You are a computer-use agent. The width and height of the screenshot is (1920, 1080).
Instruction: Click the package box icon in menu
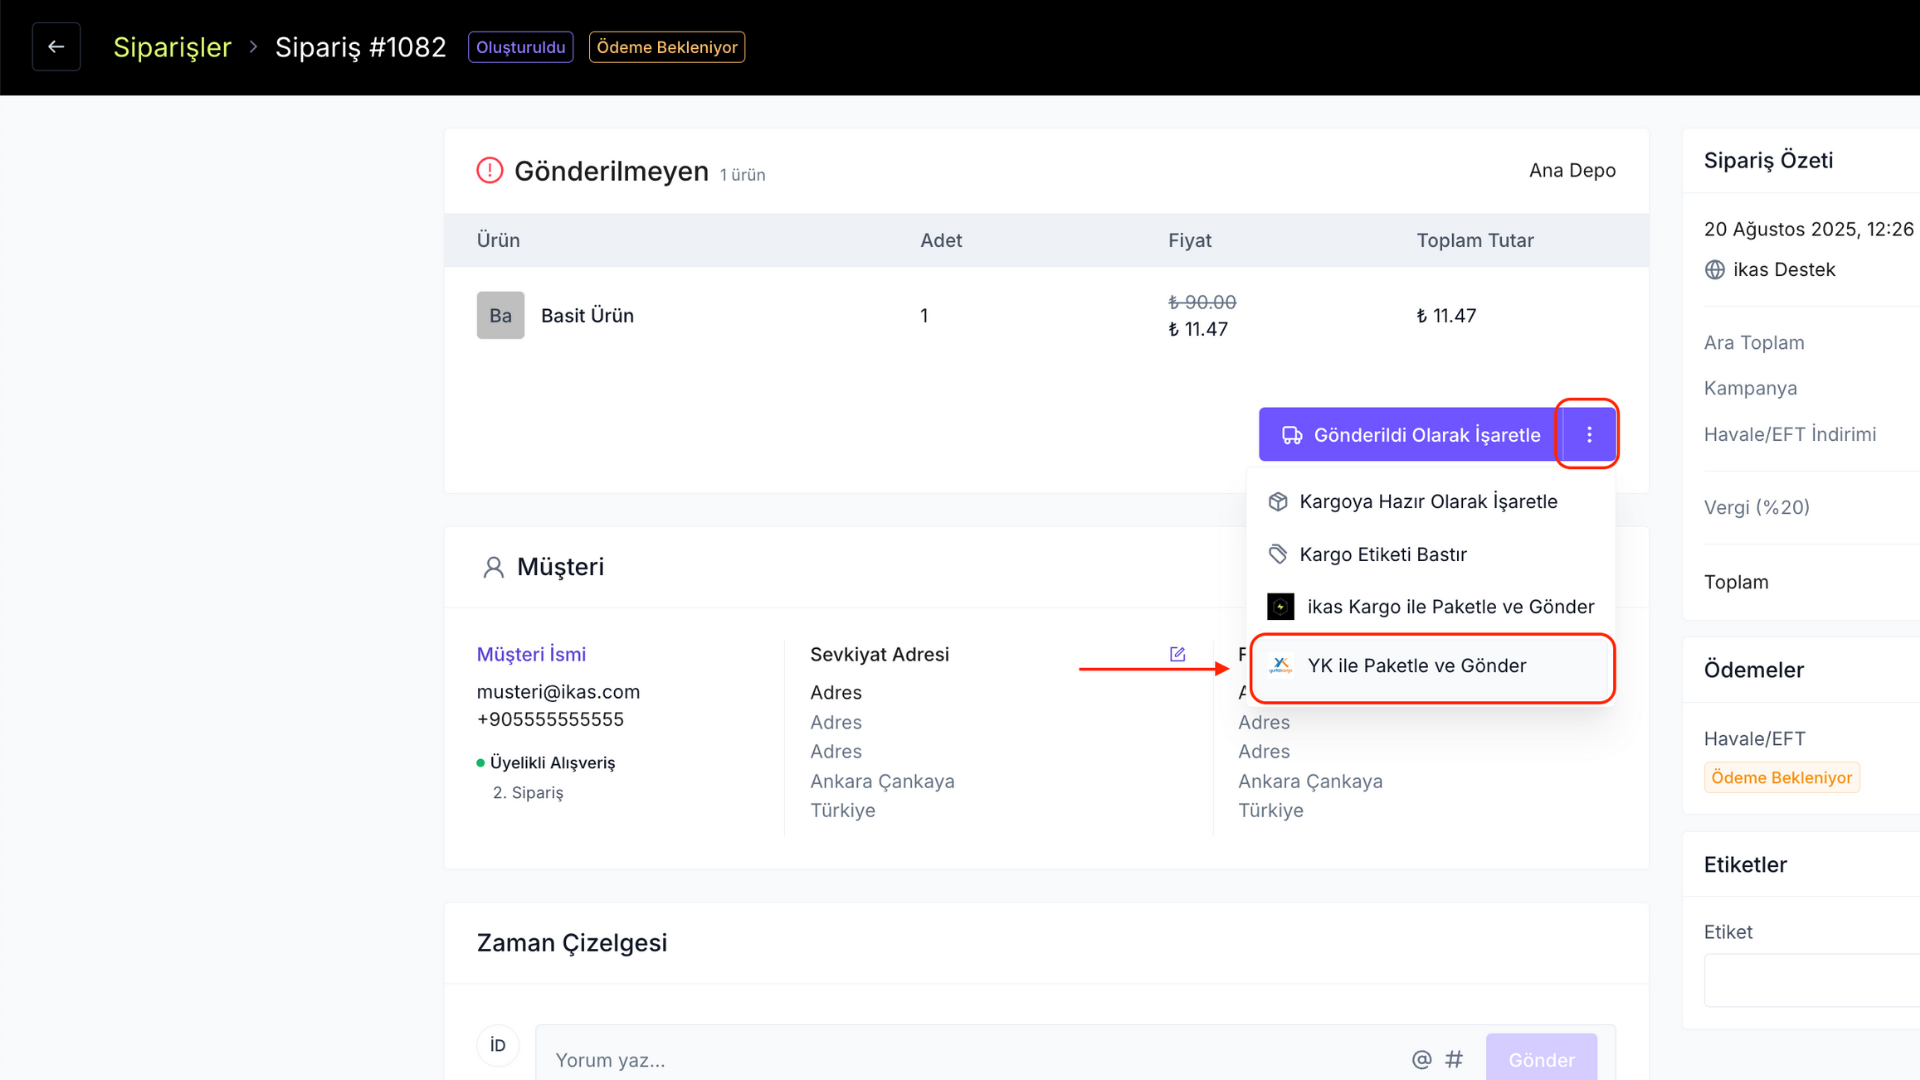tap(1277, 502)
